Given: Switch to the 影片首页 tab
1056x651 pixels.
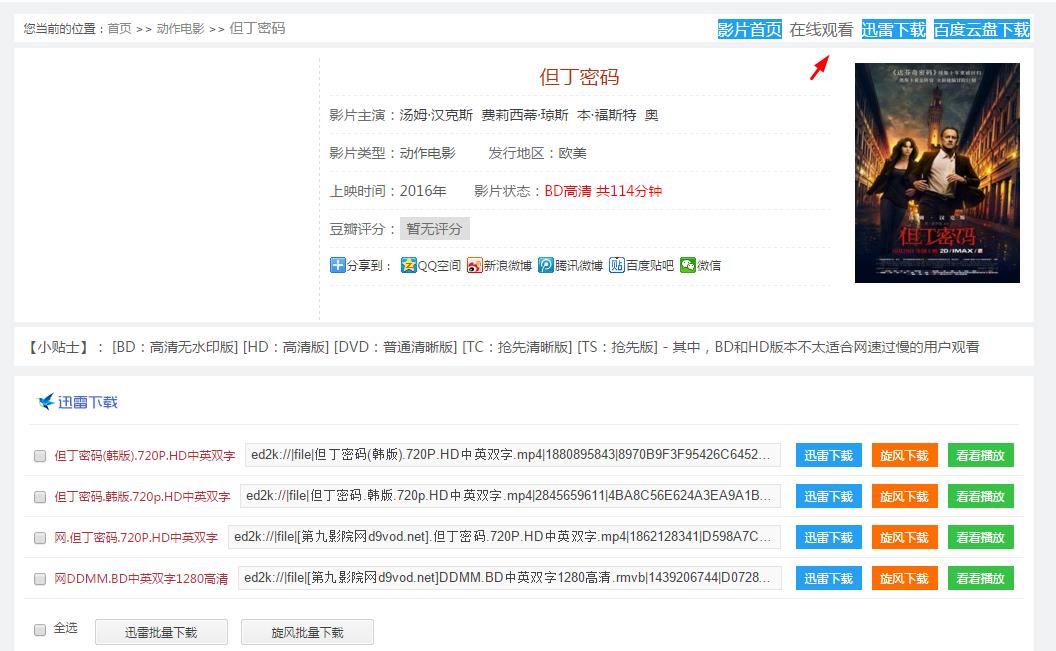Looking at the screenshot, I should [752, 28].
